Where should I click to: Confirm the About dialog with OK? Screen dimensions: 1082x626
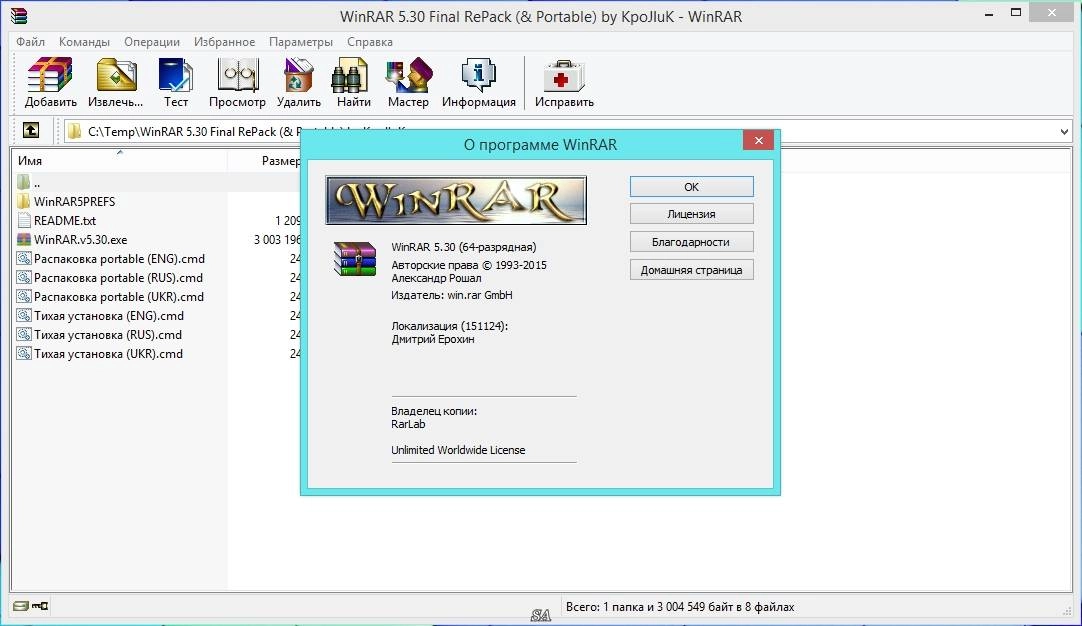[691, 186]
